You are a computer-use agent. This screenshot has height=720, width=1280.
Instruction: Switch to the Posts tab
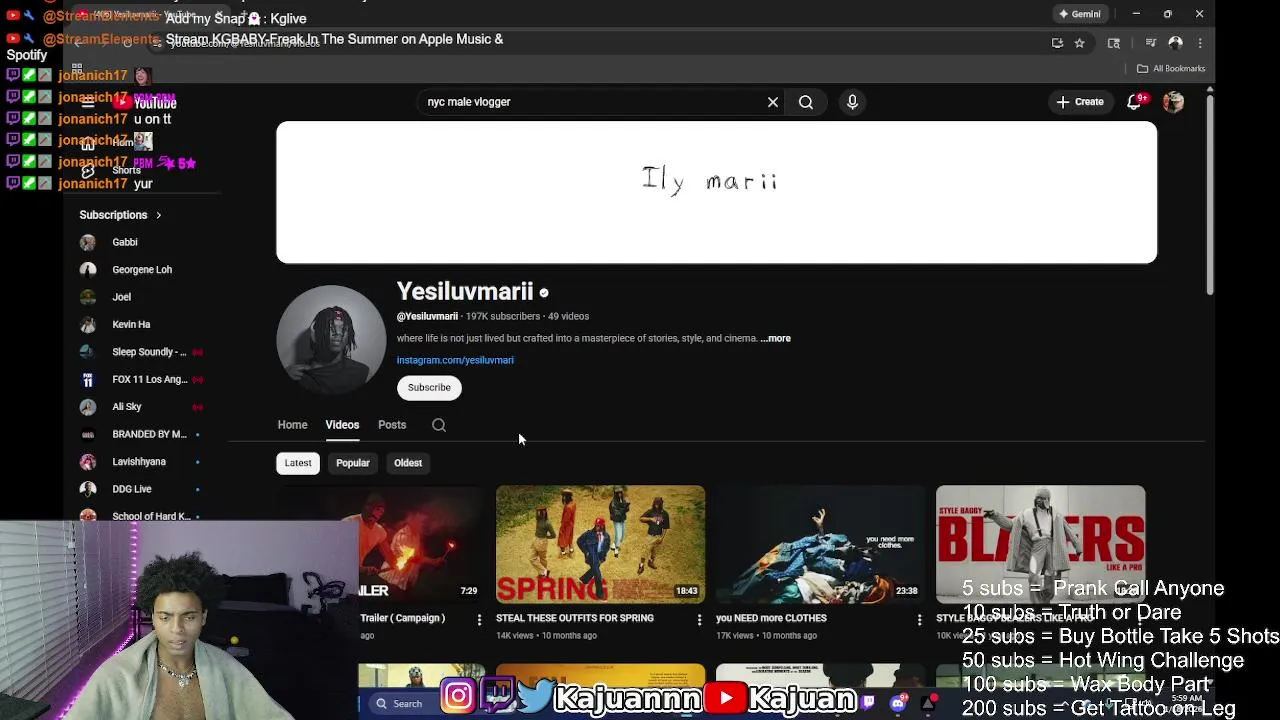point(392,425)
